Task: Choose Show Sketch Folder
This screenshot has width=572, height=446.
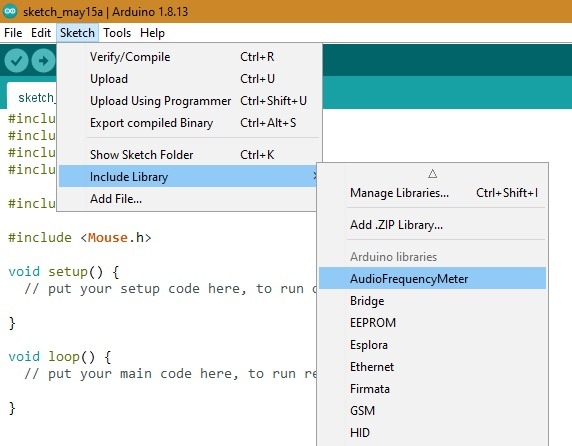Action: (x=189, y=155)
